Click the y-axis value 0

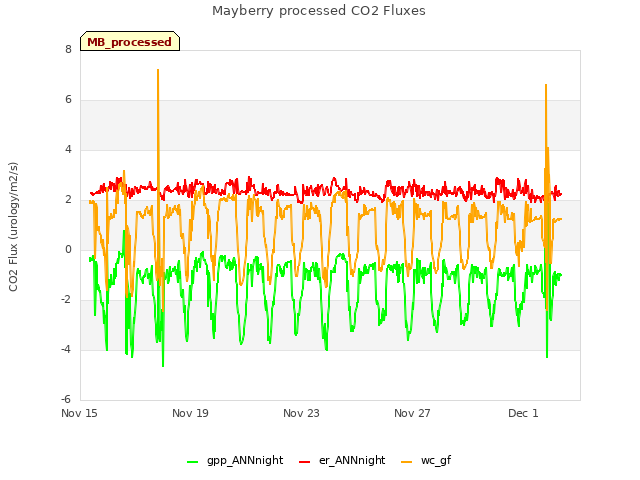click(68, 249)
